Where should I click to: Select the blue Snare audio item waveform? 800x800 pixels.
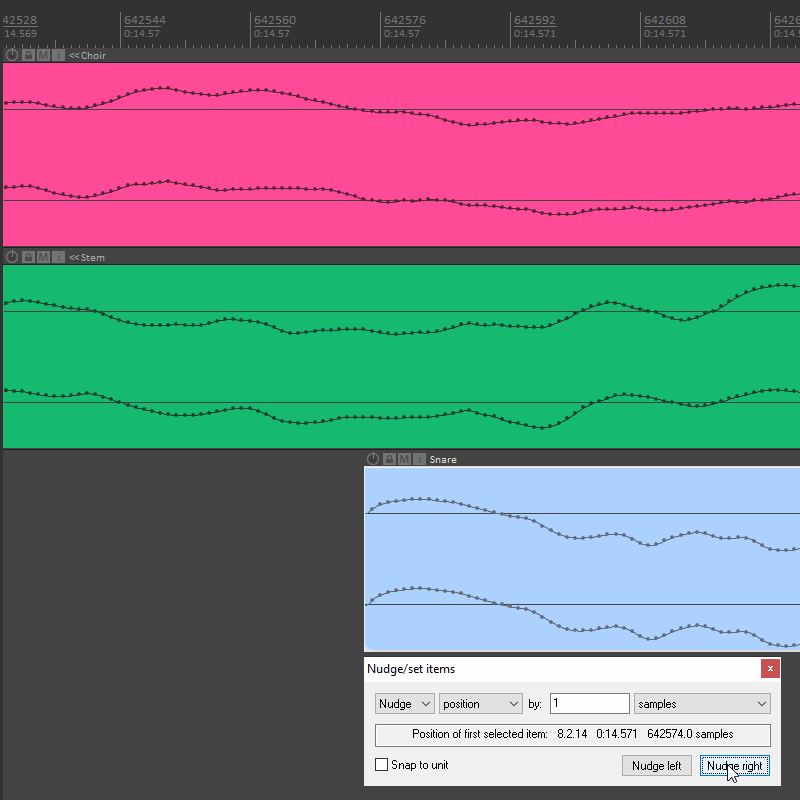coord(582,559)
